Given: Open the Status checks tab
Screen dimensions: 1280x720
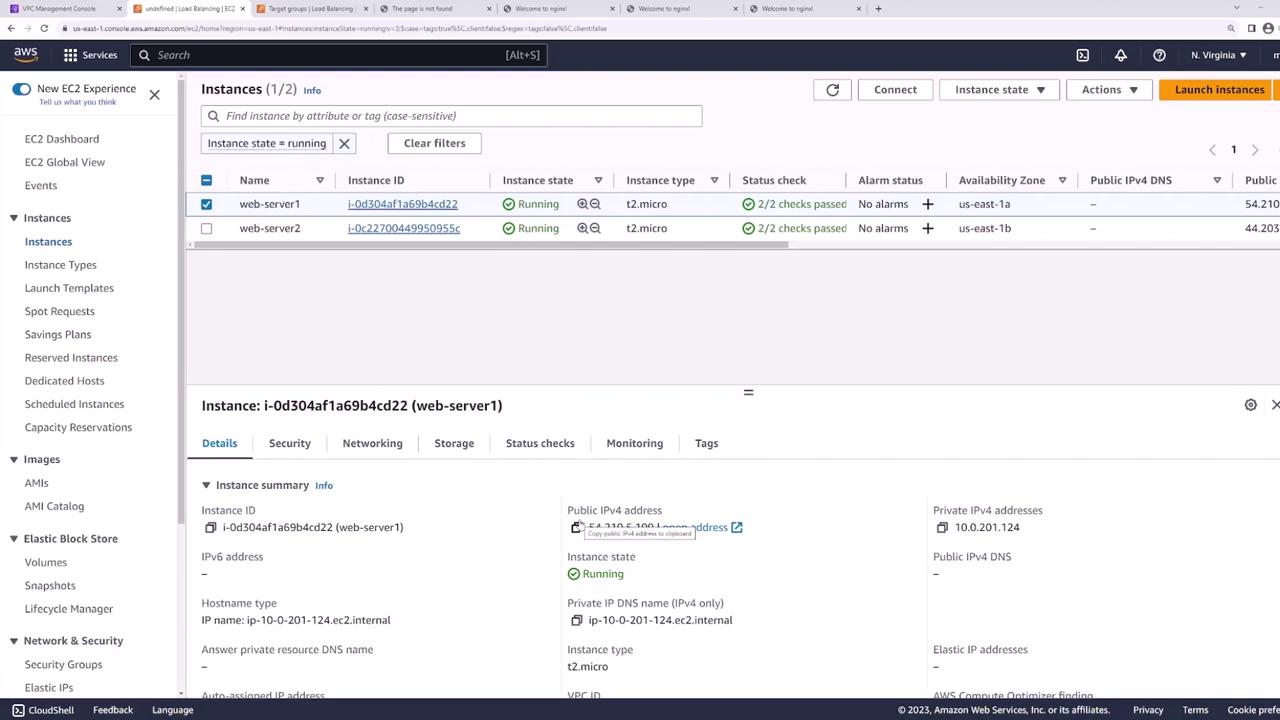Looking at the screenshot, I should tap(540, 443).
